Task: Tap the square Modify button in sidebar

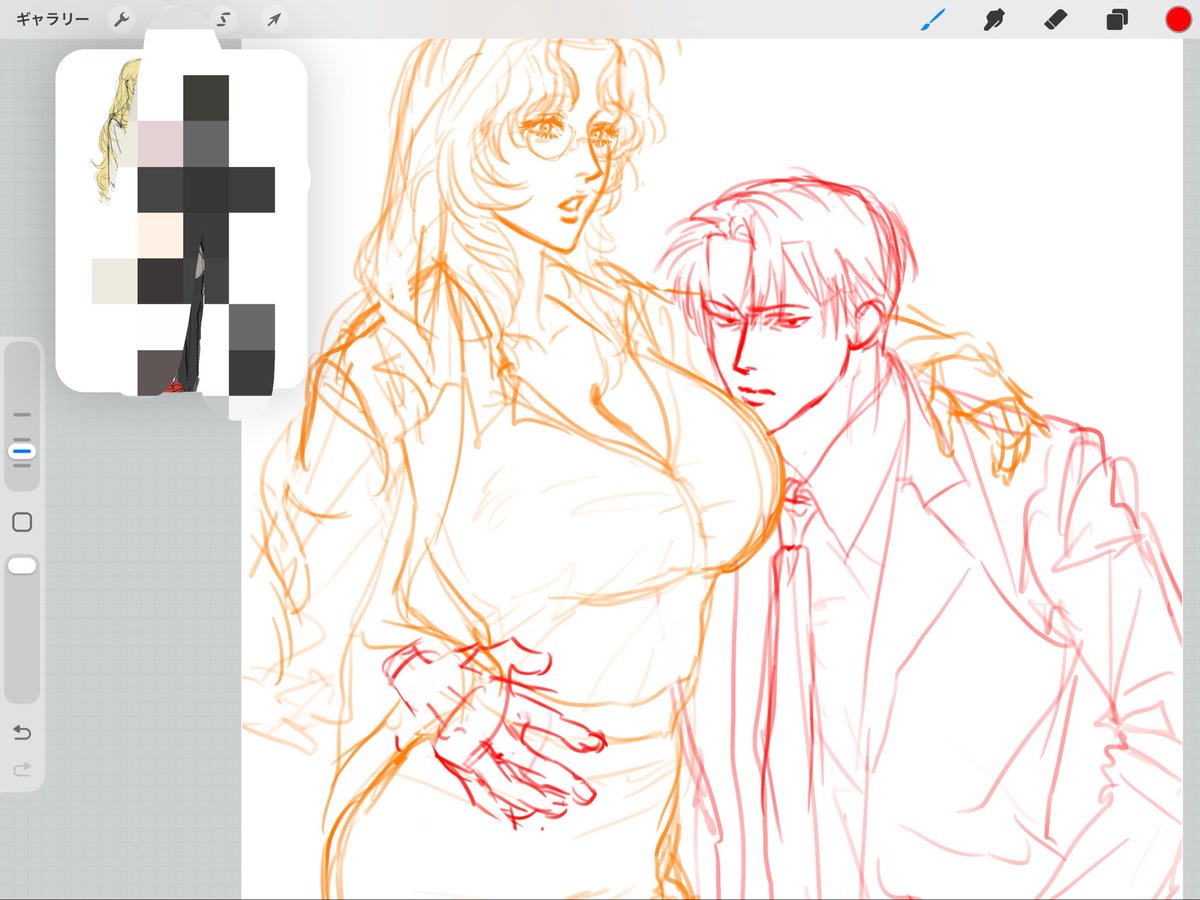Action: (22, 522)
